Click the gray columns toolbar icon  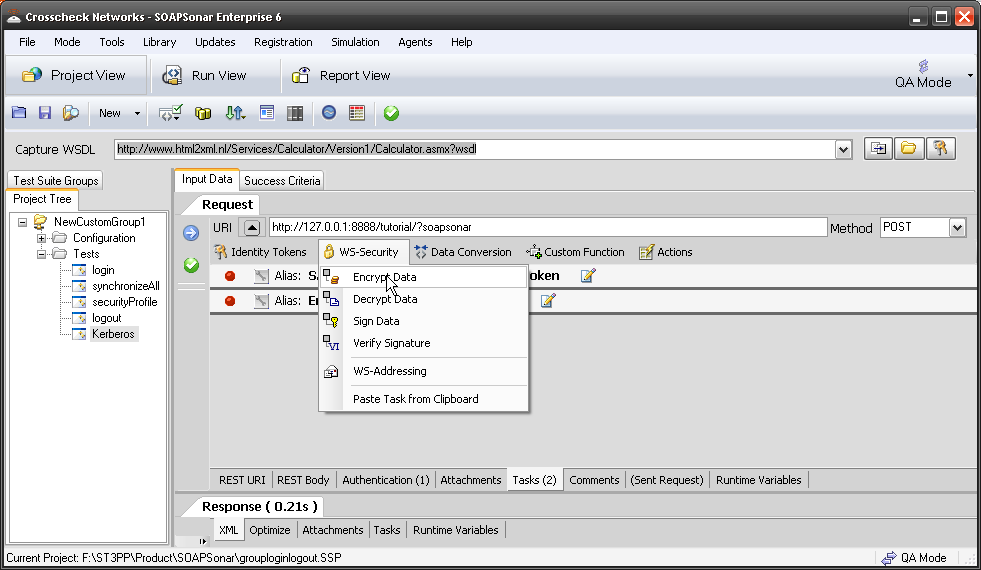(295, 113)
